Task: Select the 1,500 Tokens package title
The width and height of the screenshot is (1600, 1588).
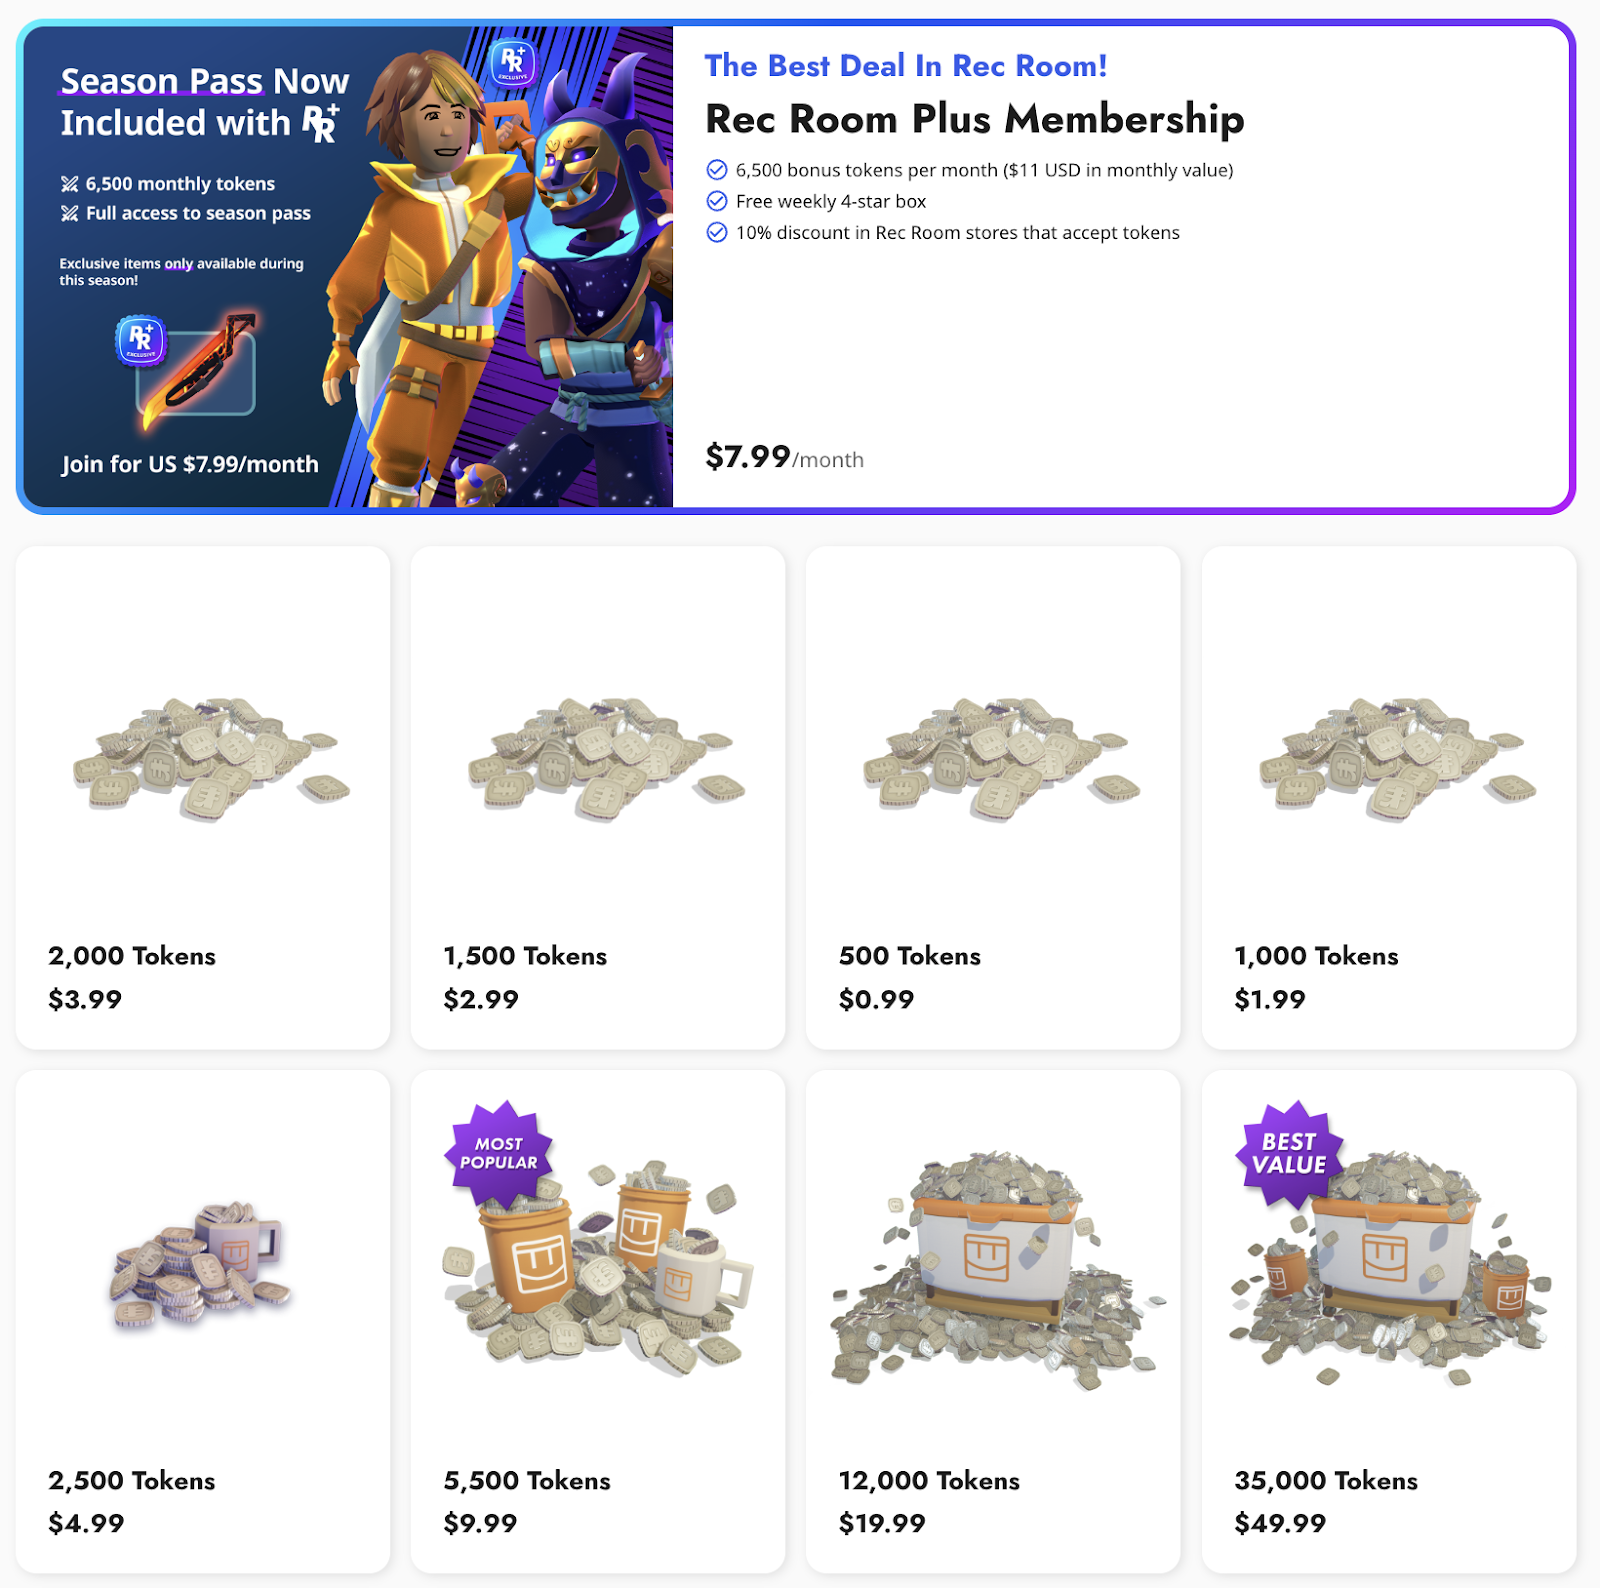Action: [525, 956]
